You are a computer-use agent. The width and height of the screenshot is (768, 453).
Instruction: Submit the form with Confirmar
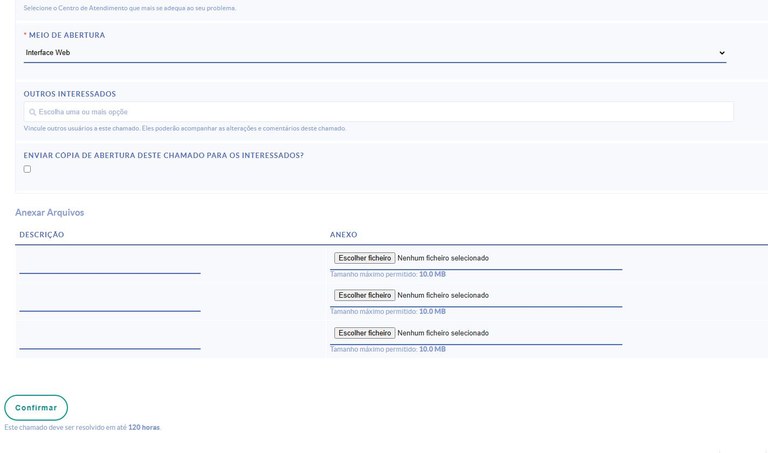tap(36, 408)
